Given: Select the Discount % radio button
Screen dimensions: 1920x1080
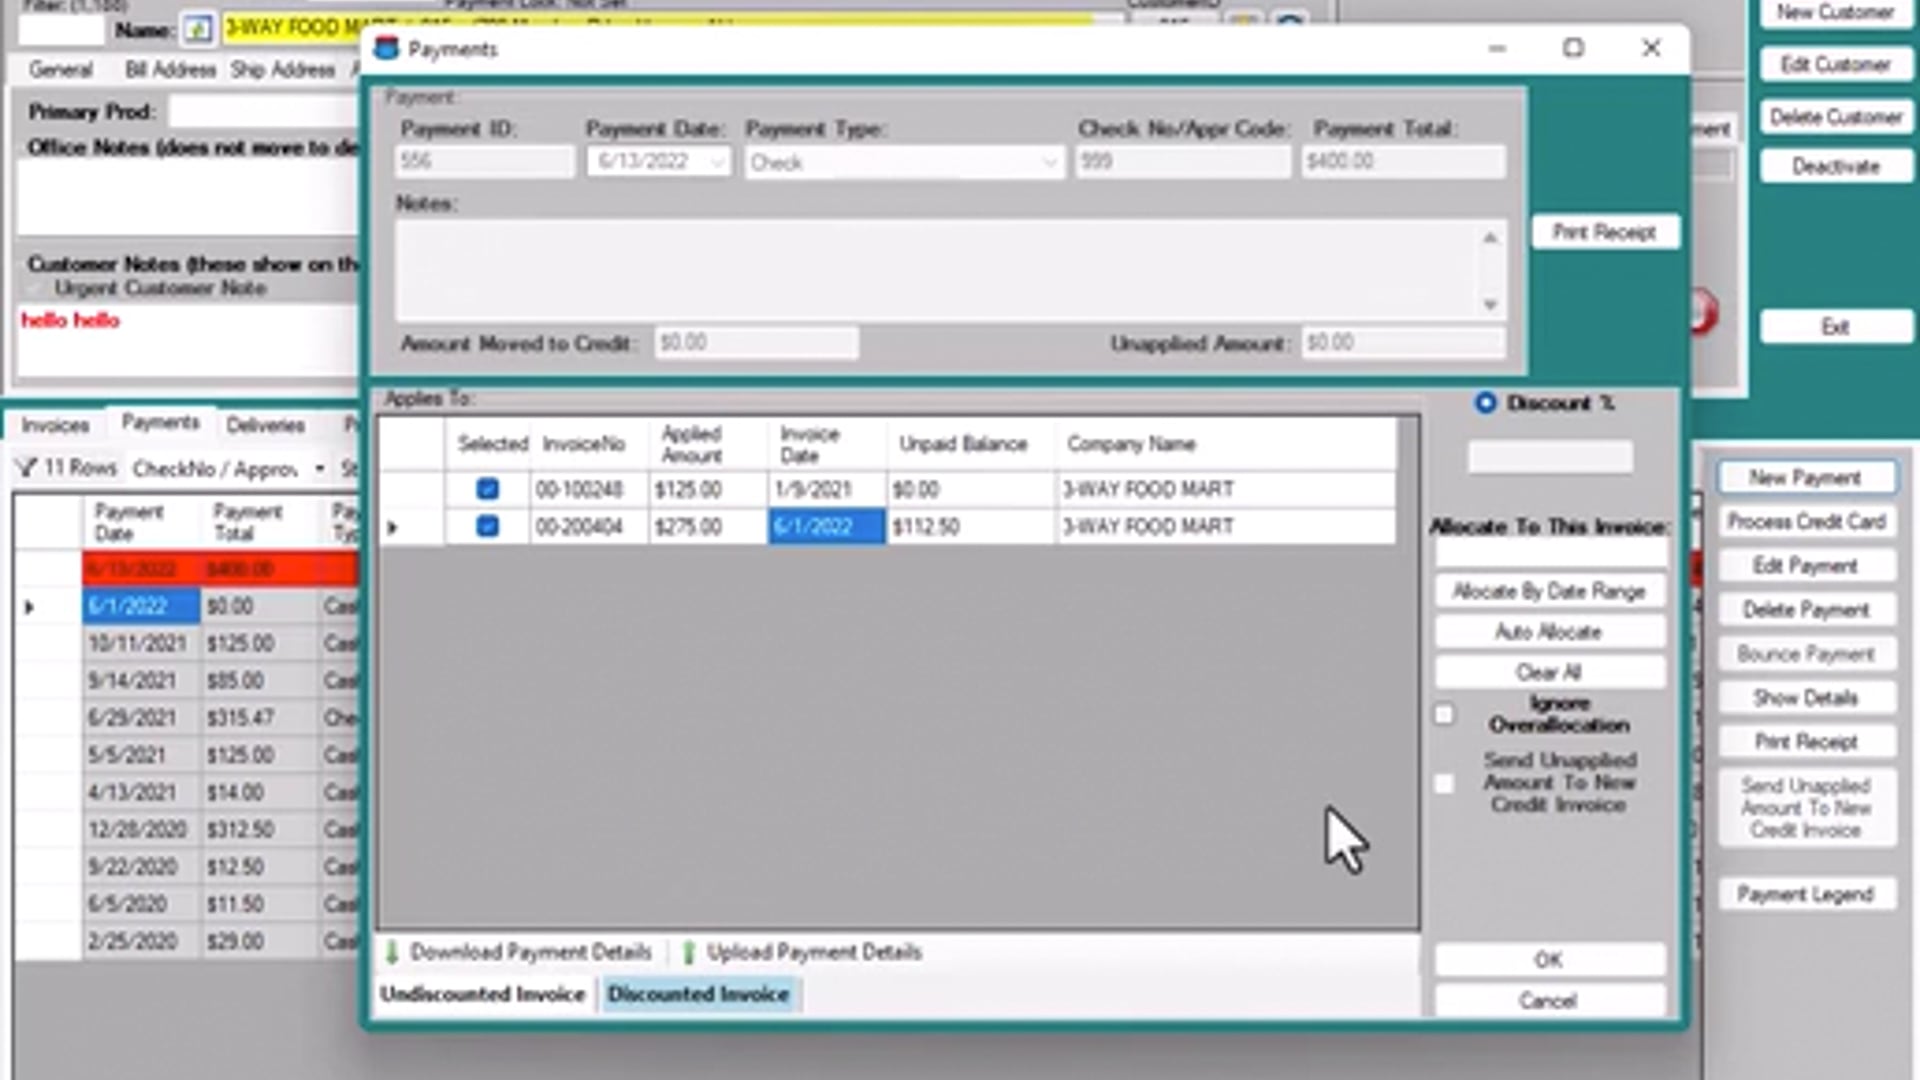Looking at the screenshot, I should coord(1485,403).
